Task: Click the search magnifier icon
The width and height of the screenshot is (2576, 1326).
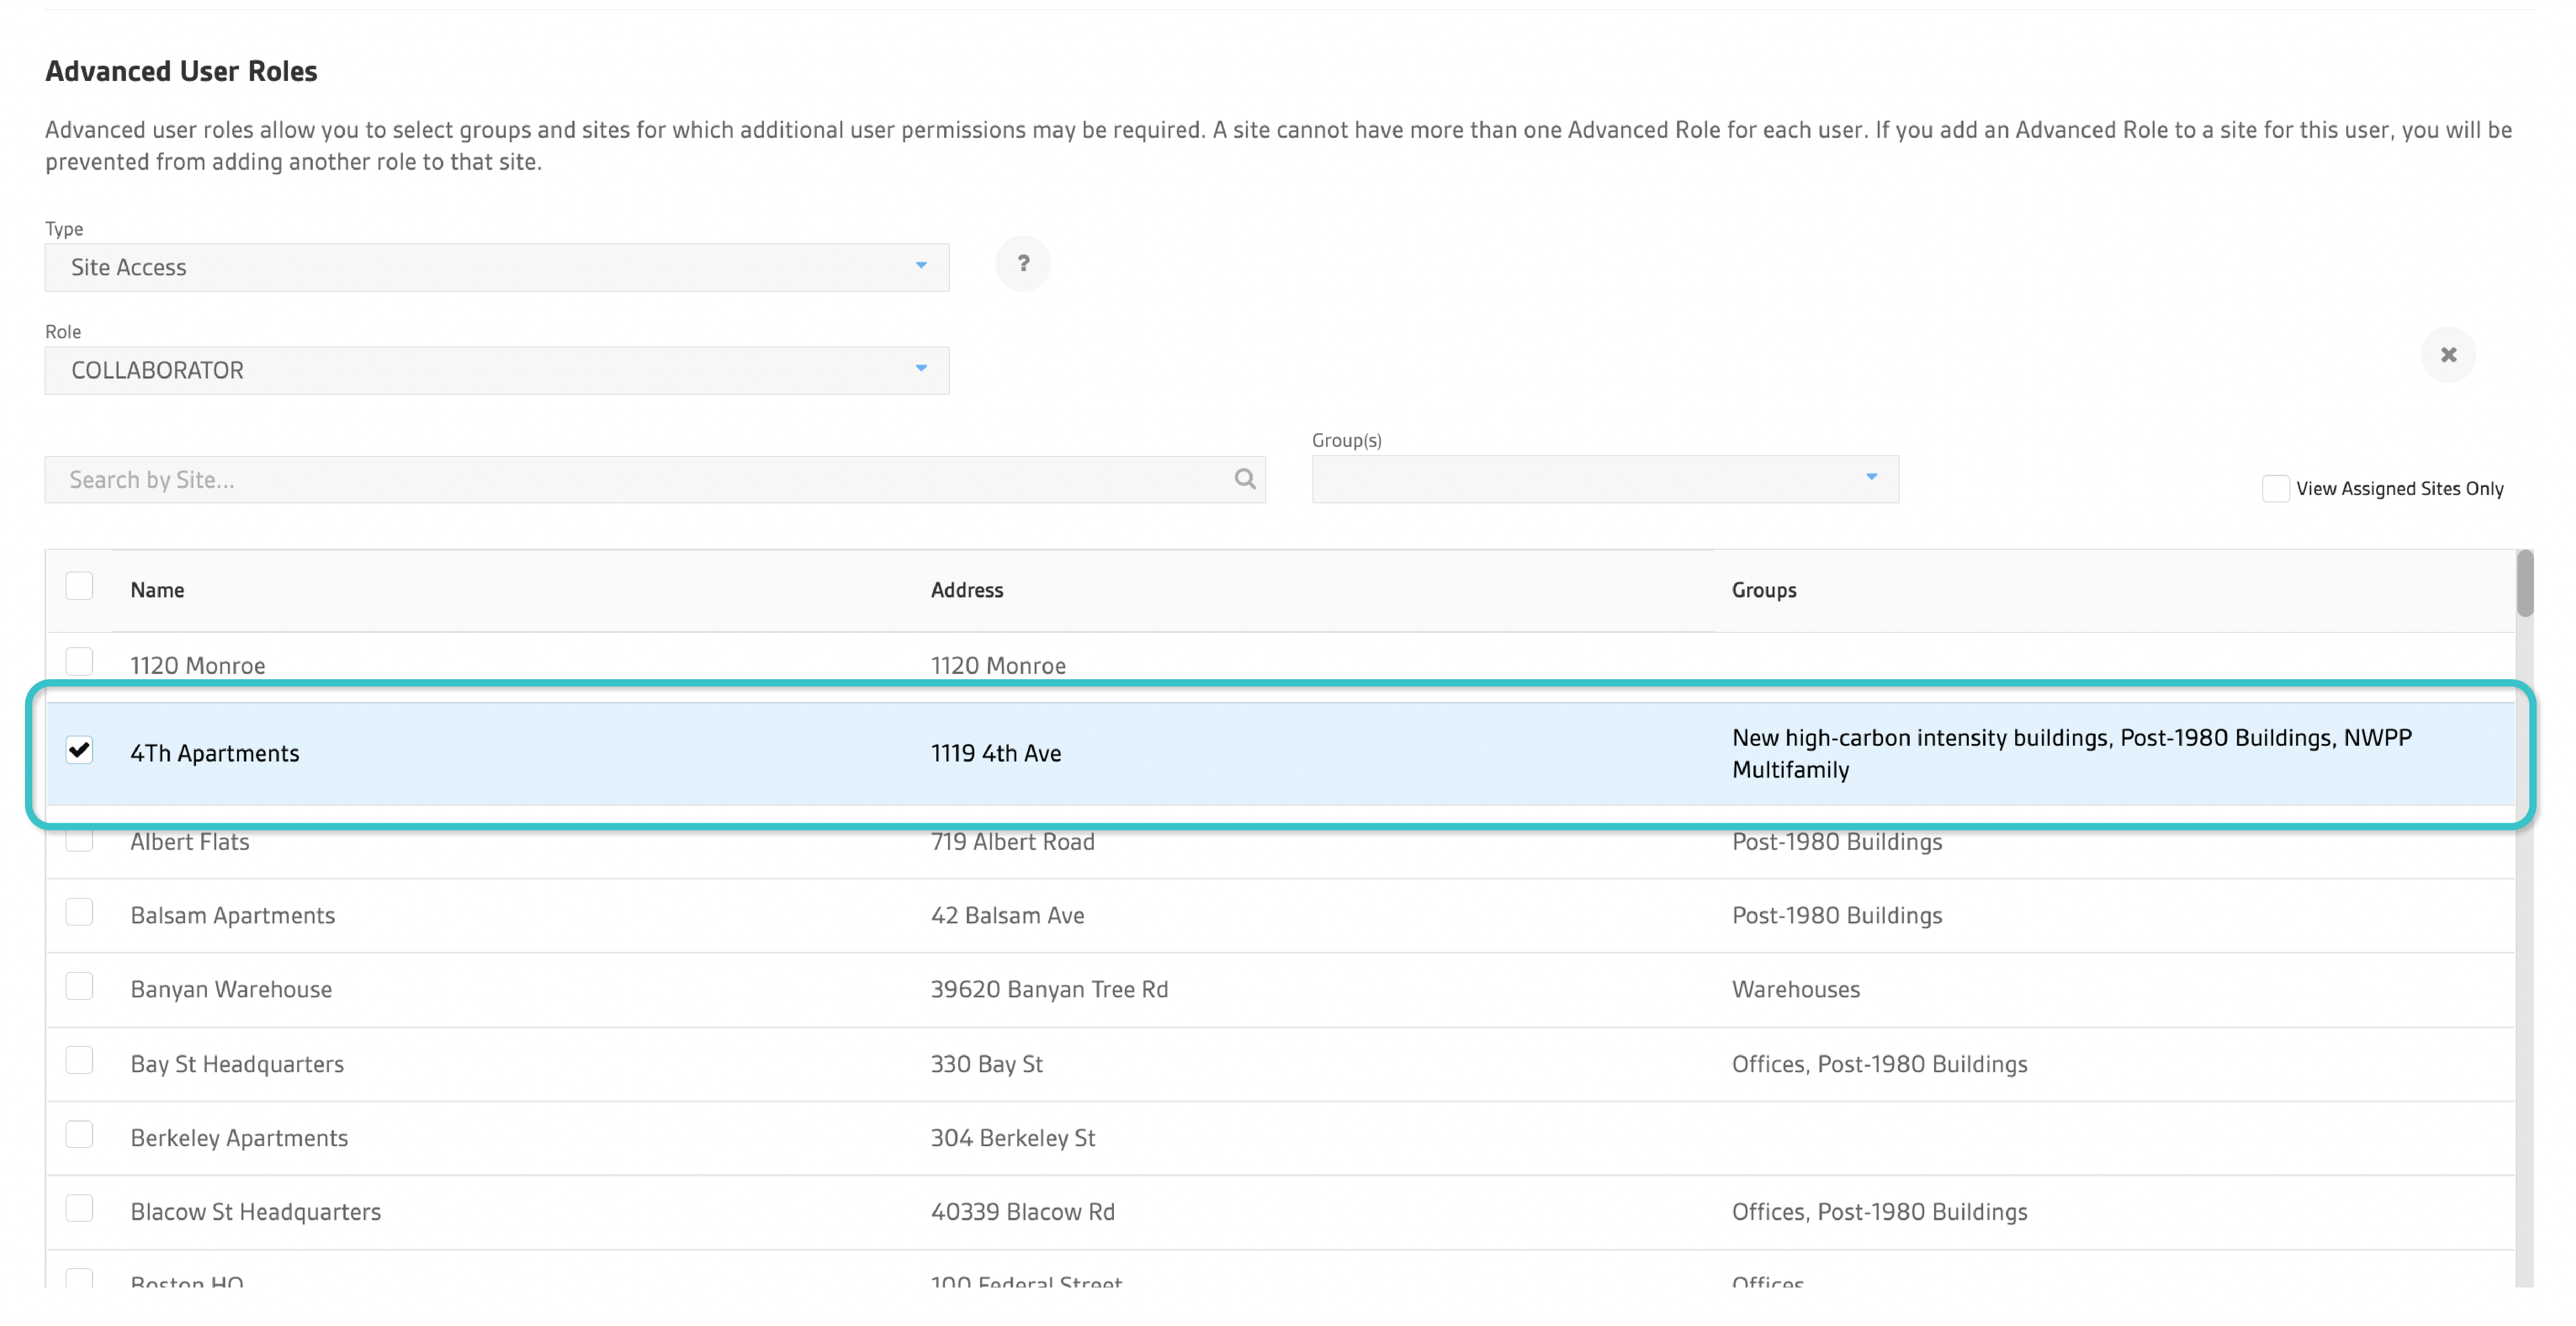Action: (1244, 479)
